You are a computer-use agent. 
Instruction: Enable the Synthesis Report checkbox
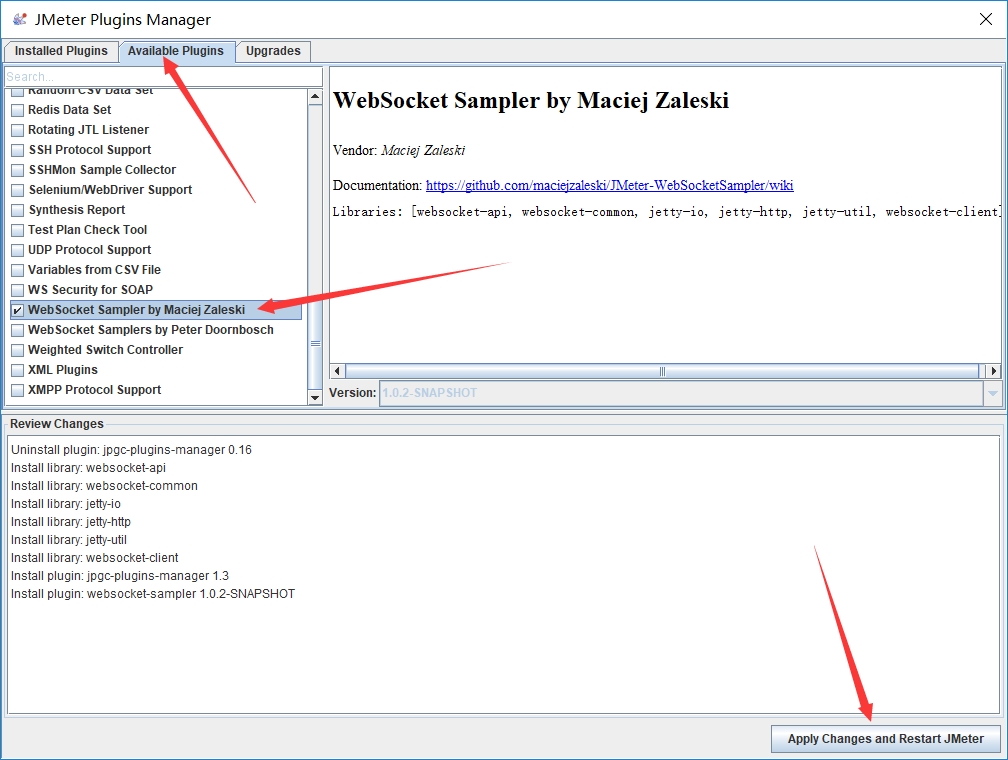[18, 210]
